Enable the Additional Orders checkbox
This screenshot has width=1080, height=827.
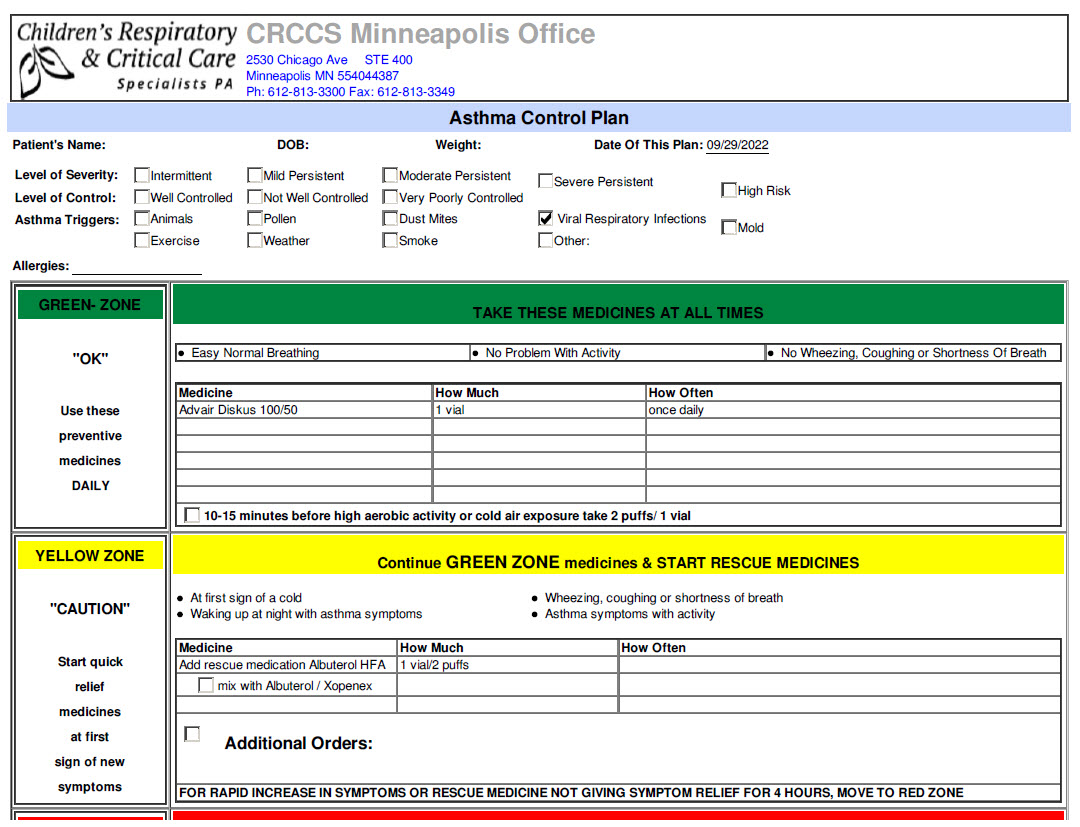click(x=192, y=734)
